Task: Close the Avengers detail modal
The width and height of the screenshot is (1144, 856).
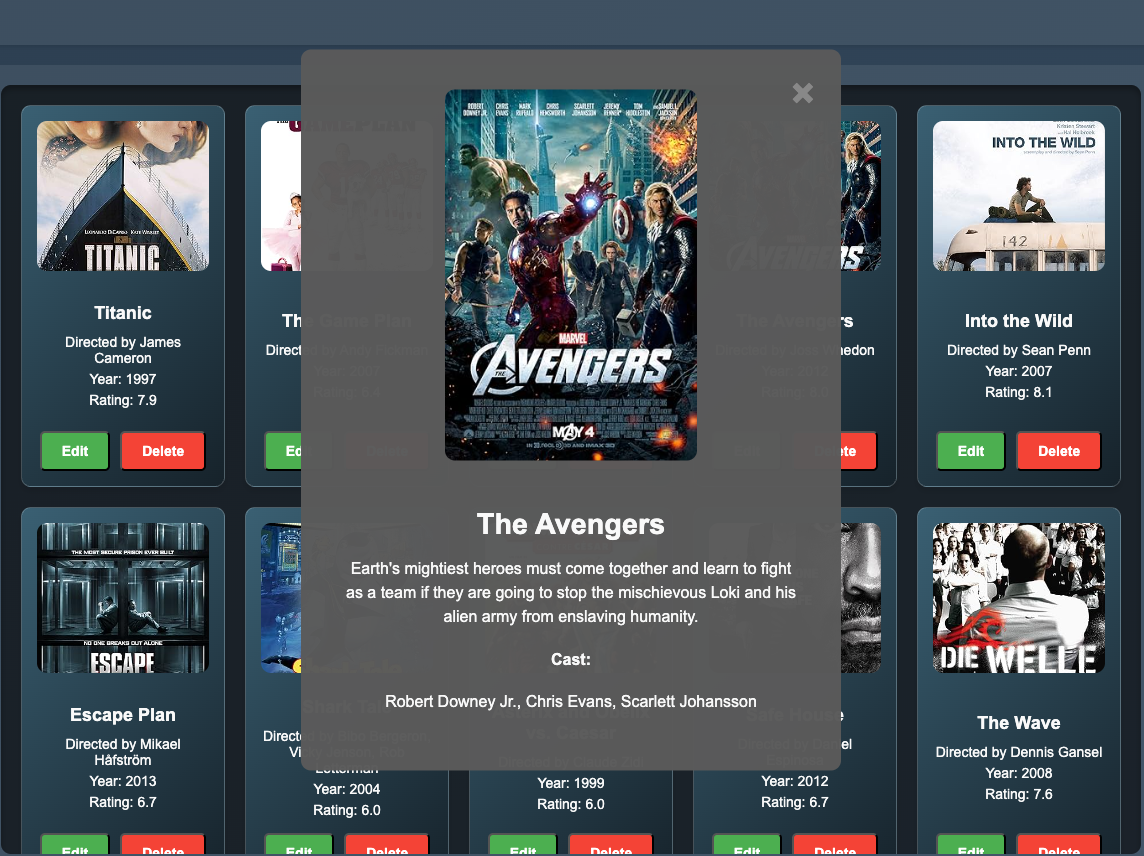Action: coord(803,93)
